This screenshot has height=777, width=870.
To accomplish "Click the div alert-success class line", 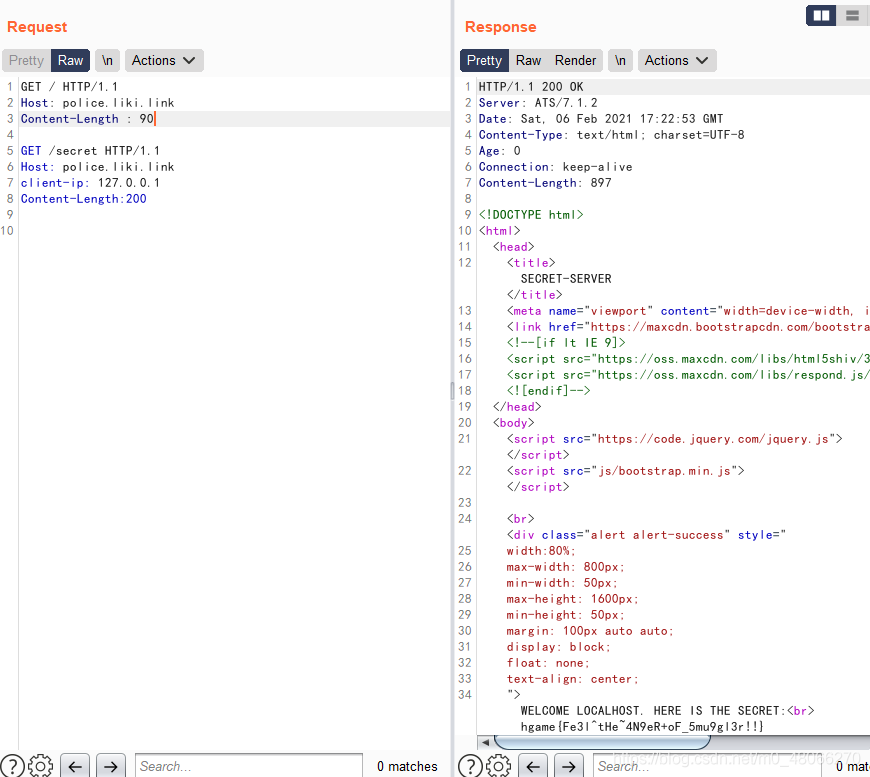I will 646,535.
